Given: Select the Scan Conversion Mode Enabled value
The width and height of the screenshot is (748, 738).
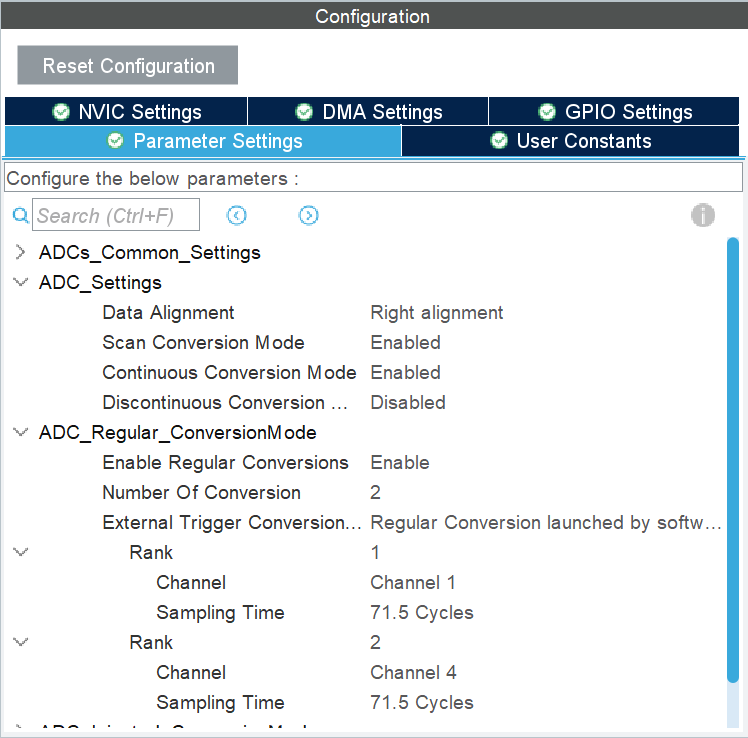Looking at the screenshot, I should 405,342.
